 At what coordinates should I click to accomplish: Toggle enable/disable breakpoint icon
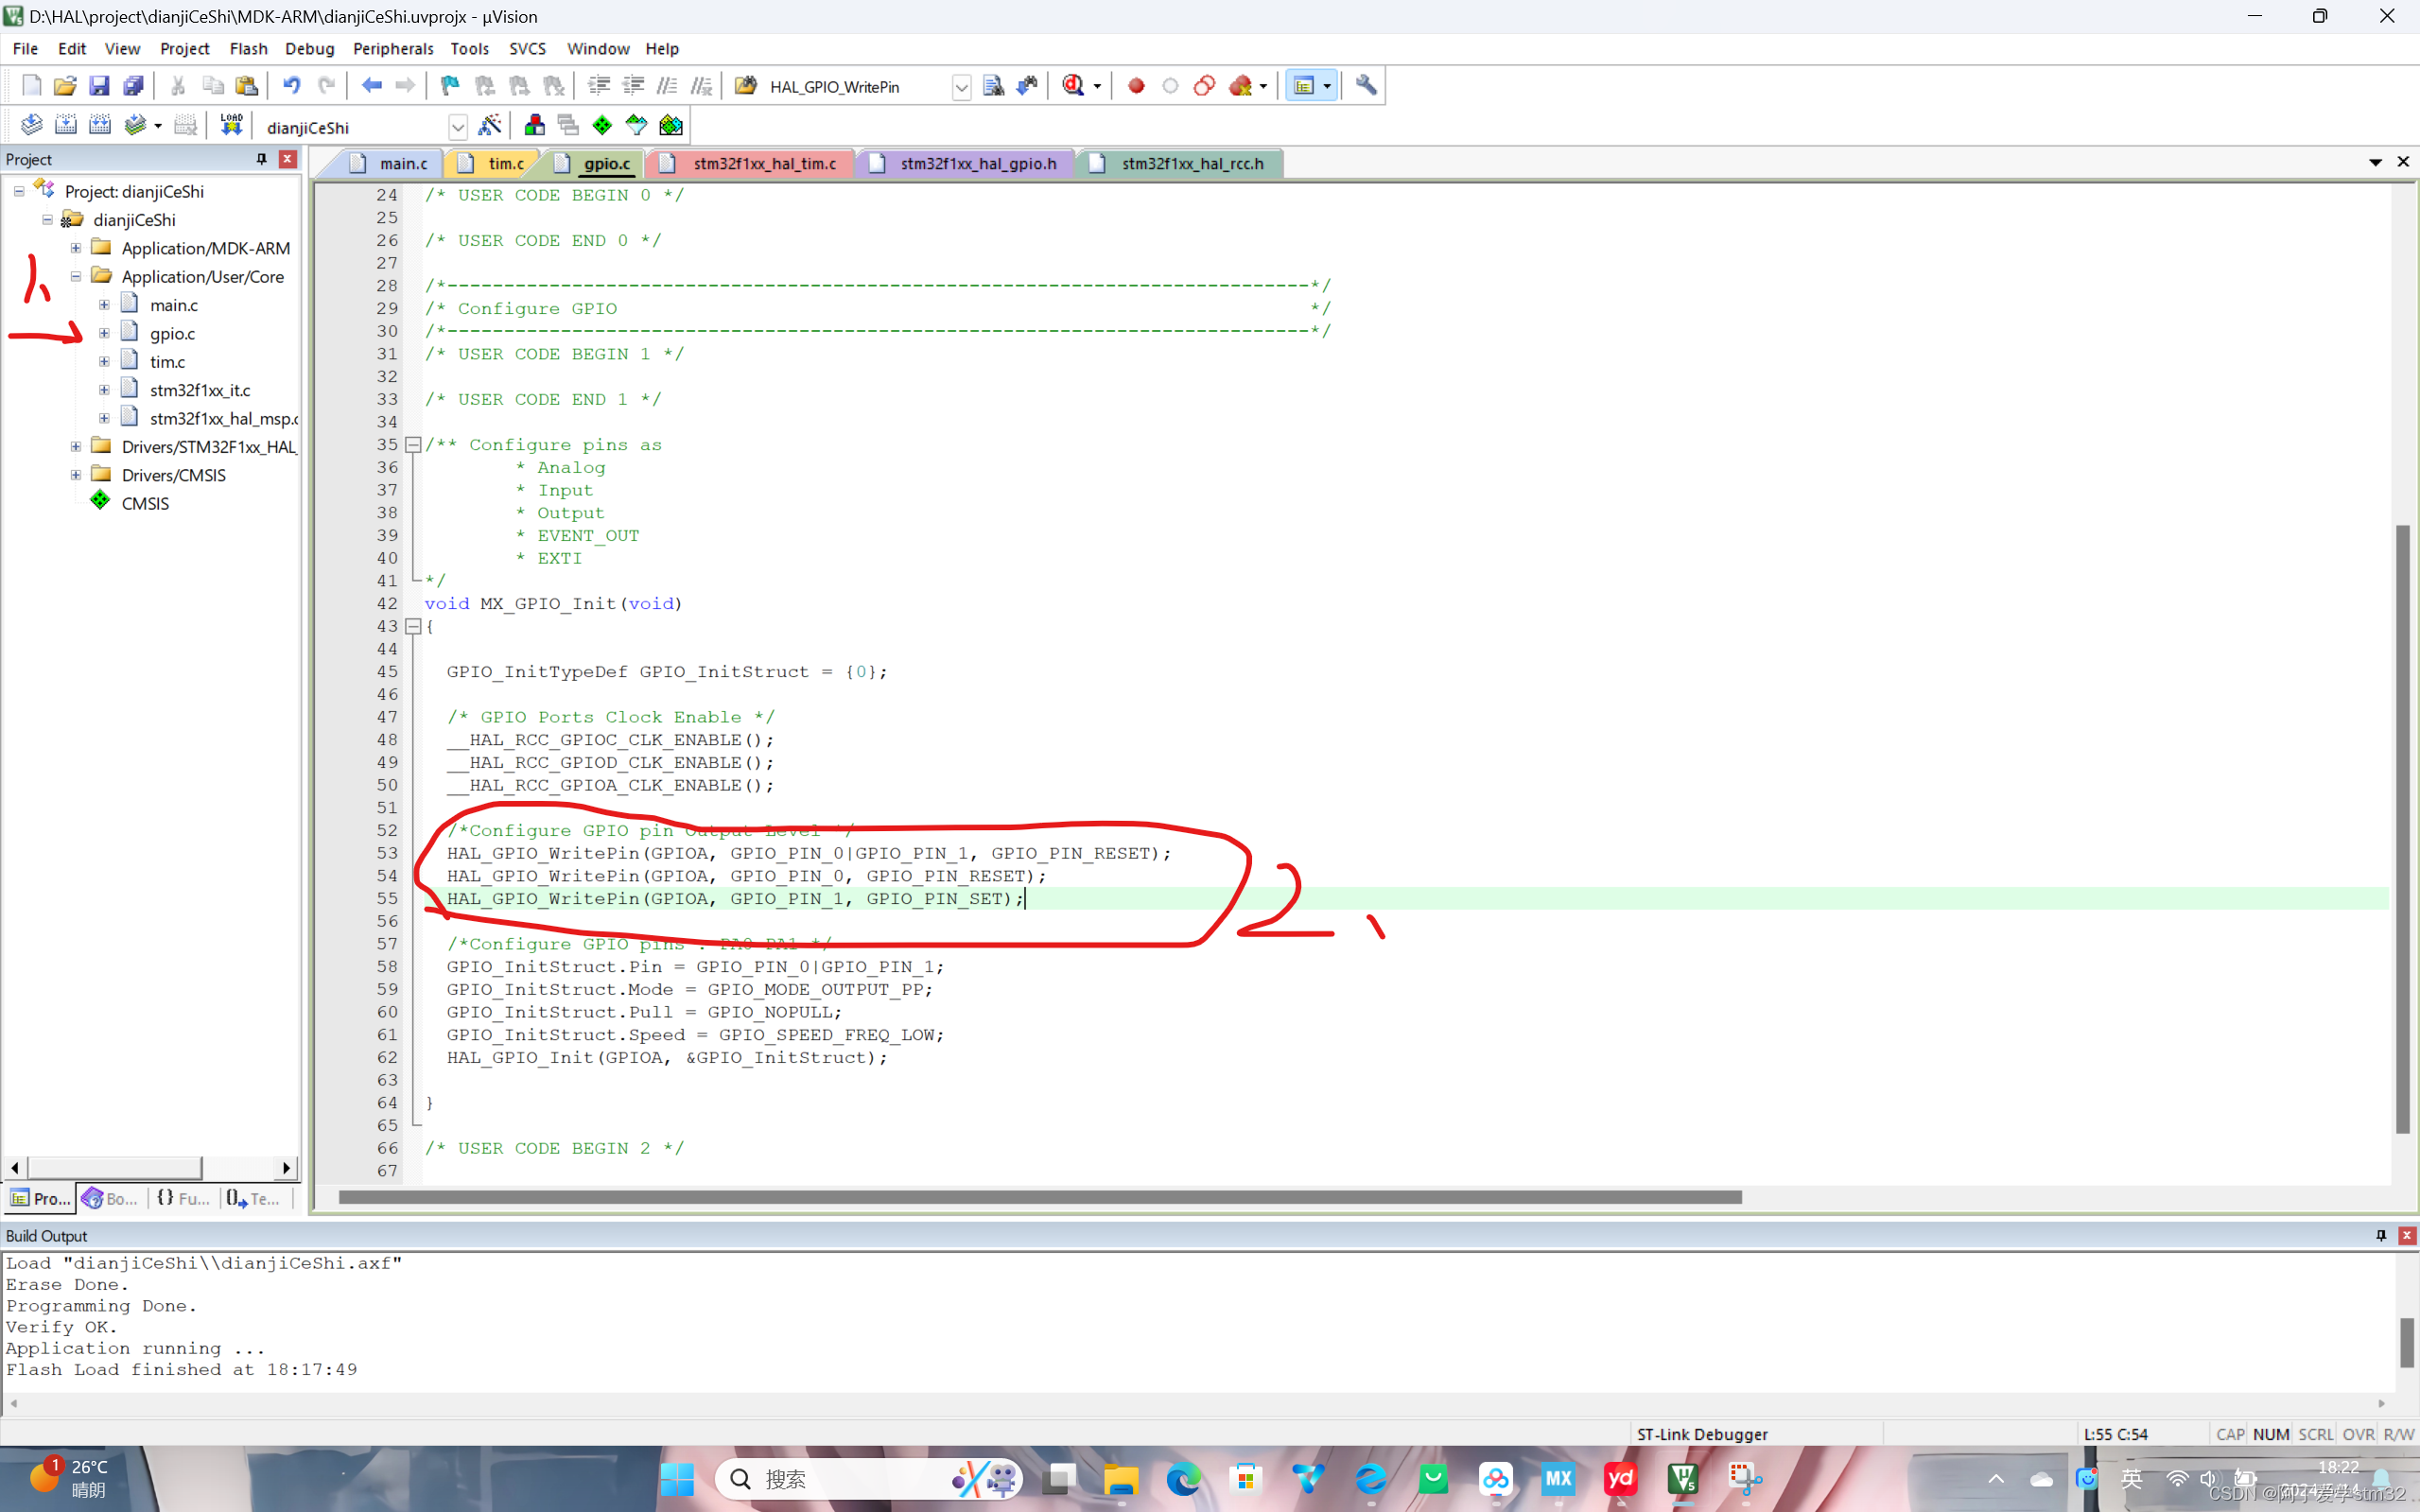pos(1171,85)
